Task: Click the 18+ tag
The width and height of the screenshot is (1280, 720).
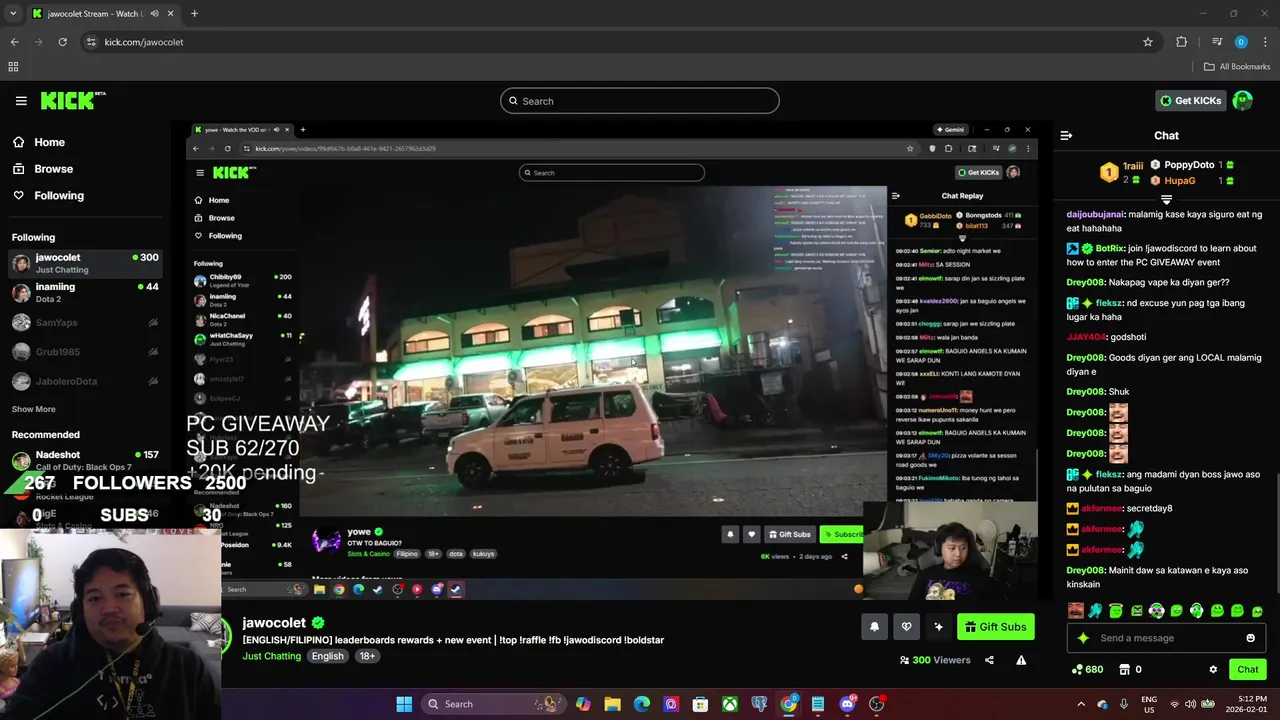Action: pyautogui.click(x=367, y=656)
